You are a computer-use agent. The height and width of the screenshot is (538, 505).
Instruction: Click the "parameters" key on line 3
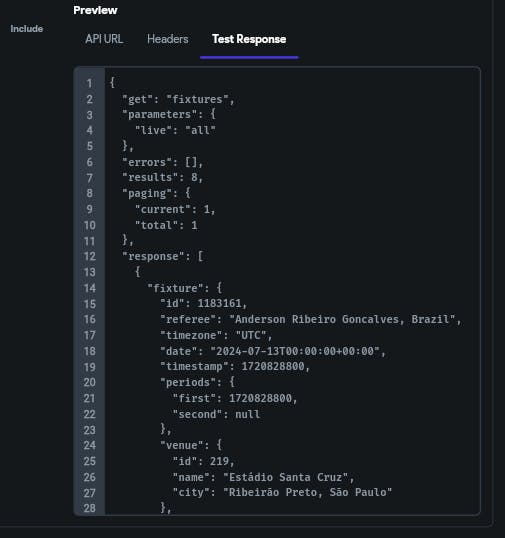(x=160, y=114)
